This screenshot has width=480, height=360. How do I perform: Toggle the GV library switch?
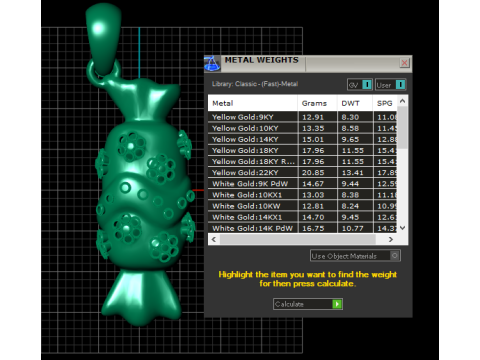(x=360, y=85)
